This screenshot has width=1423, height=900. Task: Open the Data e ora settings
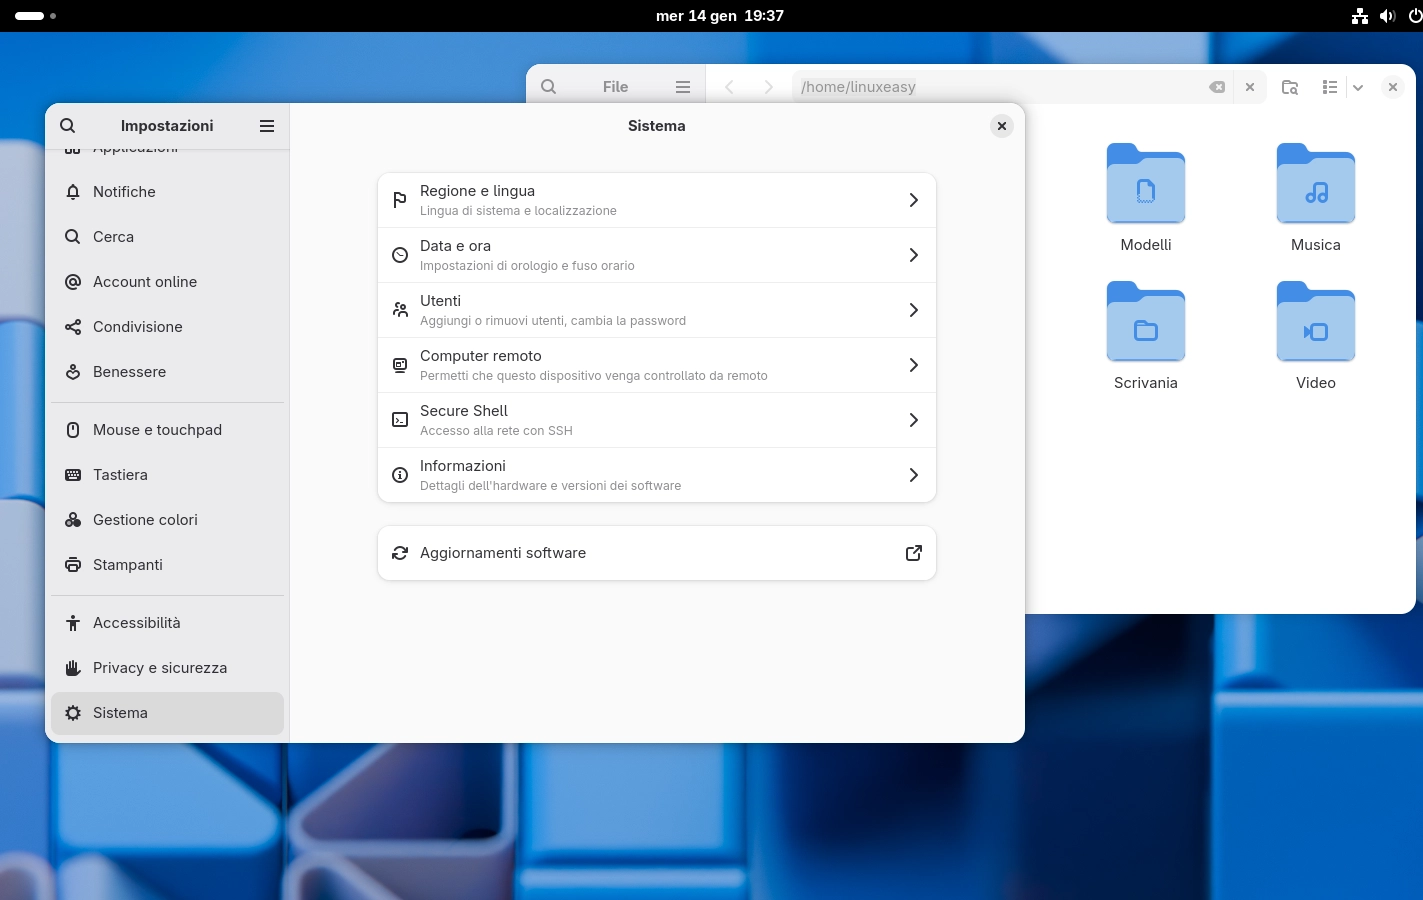tap(657, 255)
